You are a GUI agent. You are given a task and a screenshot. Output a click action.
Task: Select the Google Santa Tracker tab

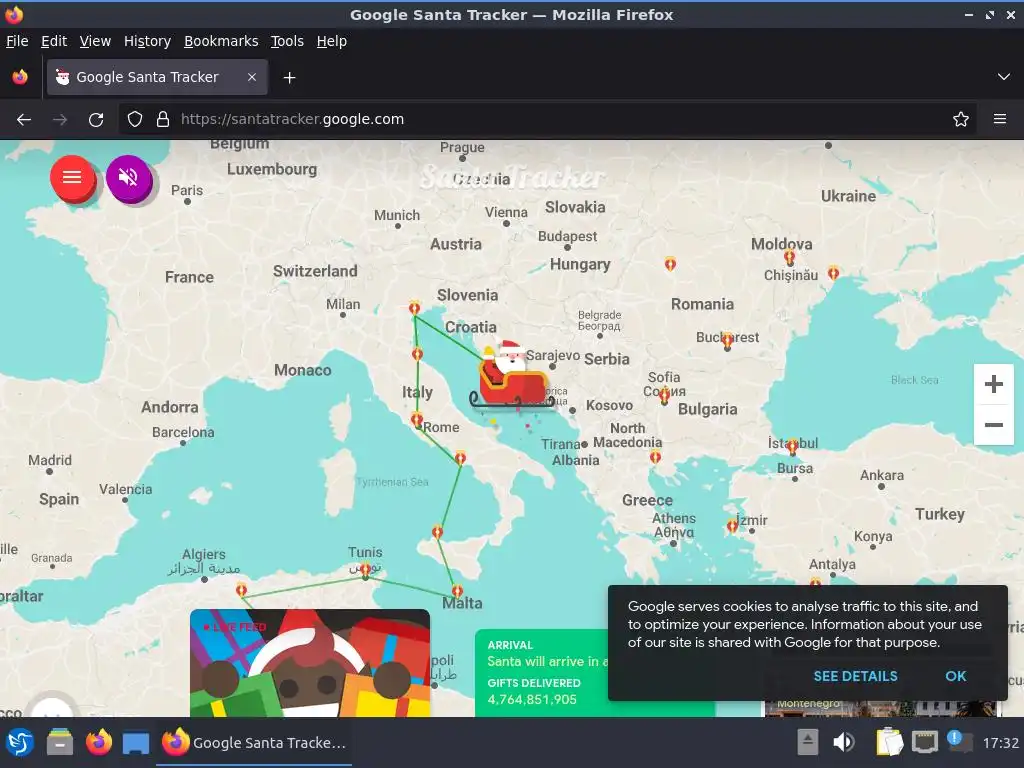[157, 77]
